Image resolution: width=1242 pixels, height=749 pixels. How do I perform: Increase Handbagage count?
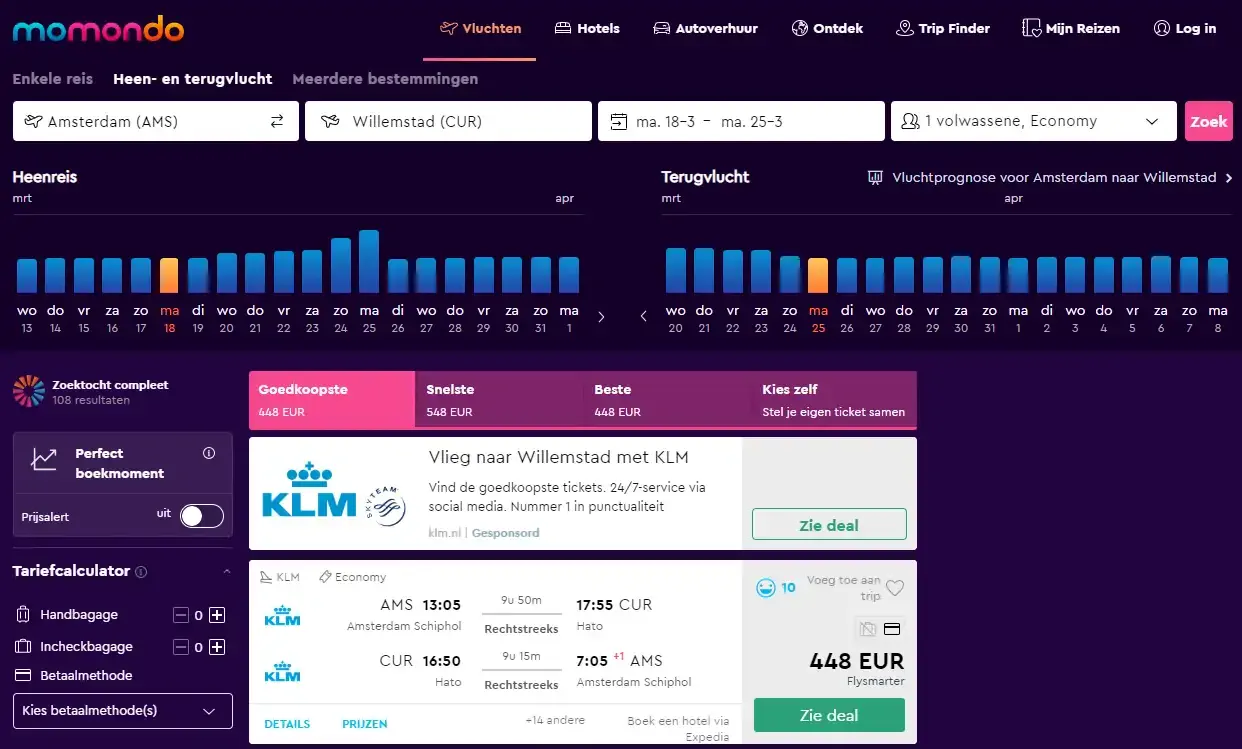(217, 615)
